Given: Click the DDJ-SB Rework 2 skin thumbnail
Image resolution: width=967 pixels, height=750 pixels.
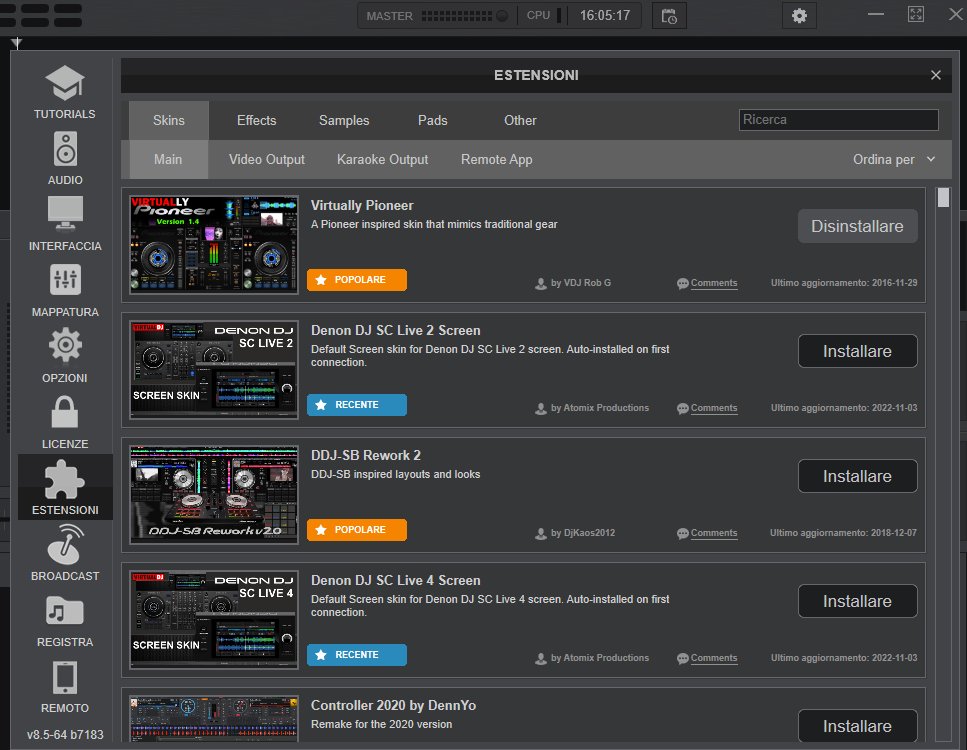Looking at the screenshot, I should click(x=214, y=495).
